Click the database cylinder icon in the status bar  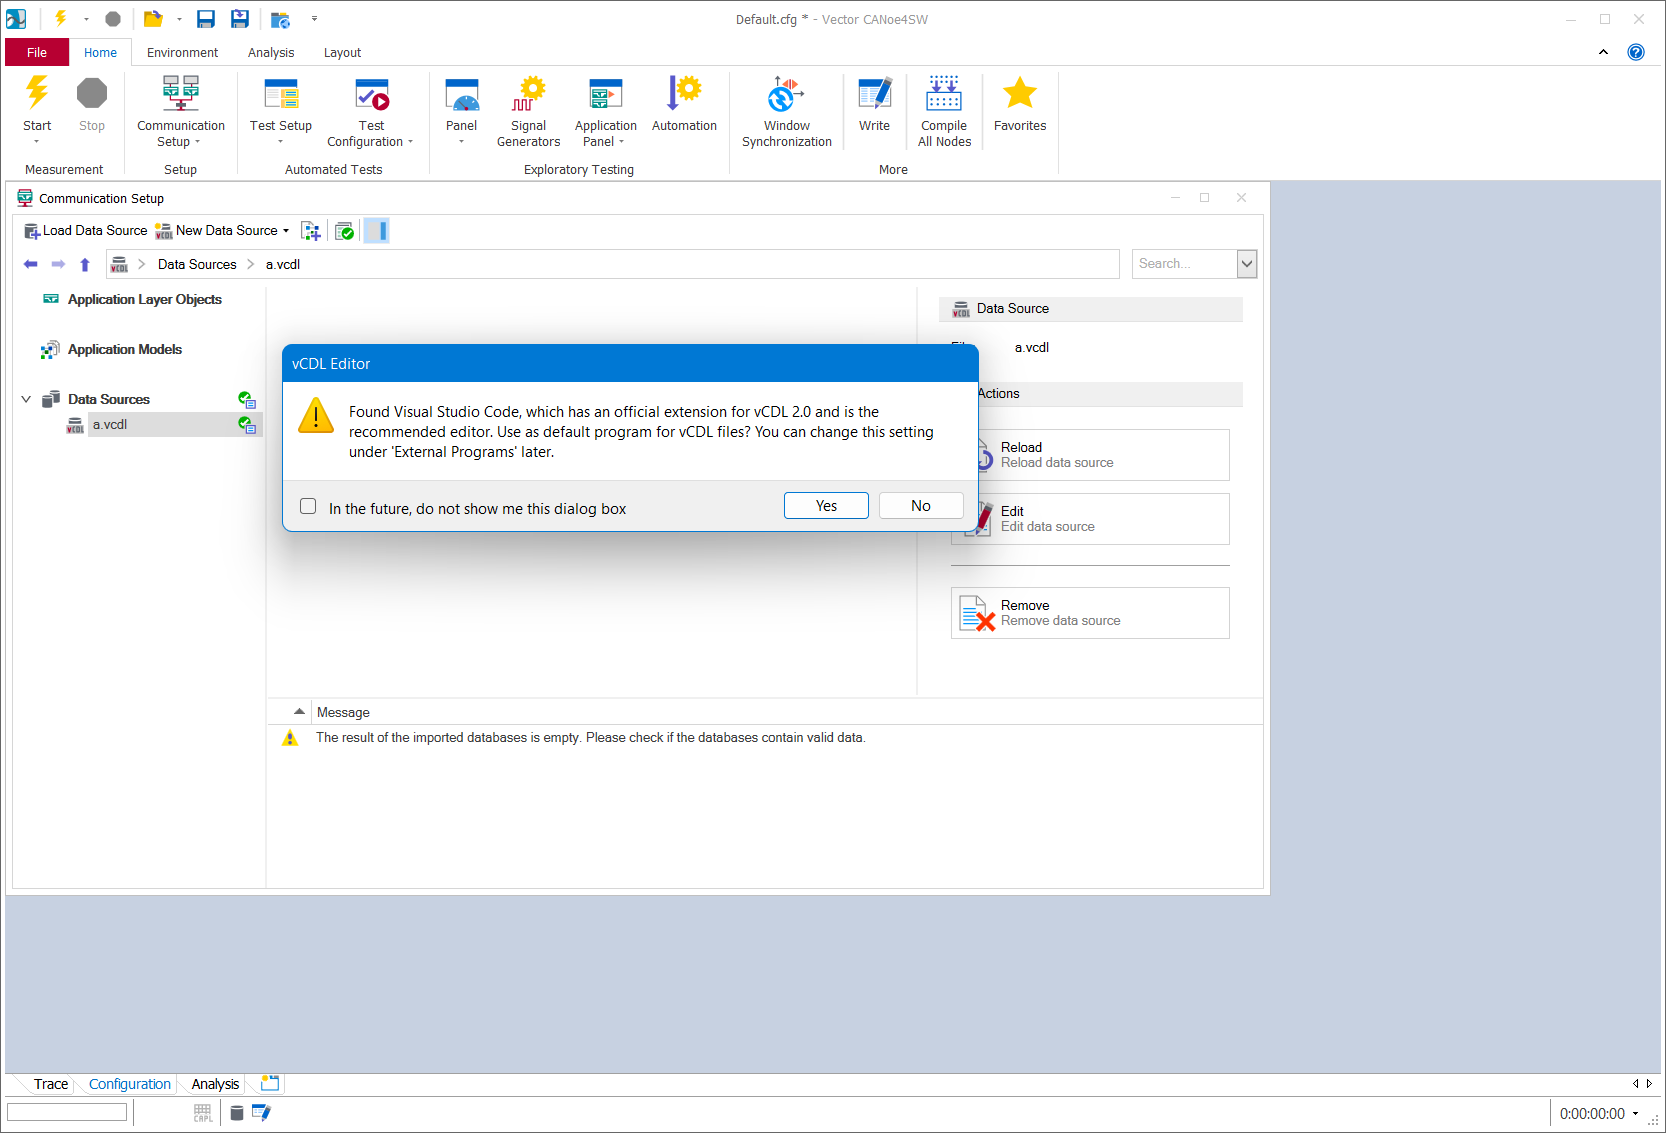(237, 1113)
